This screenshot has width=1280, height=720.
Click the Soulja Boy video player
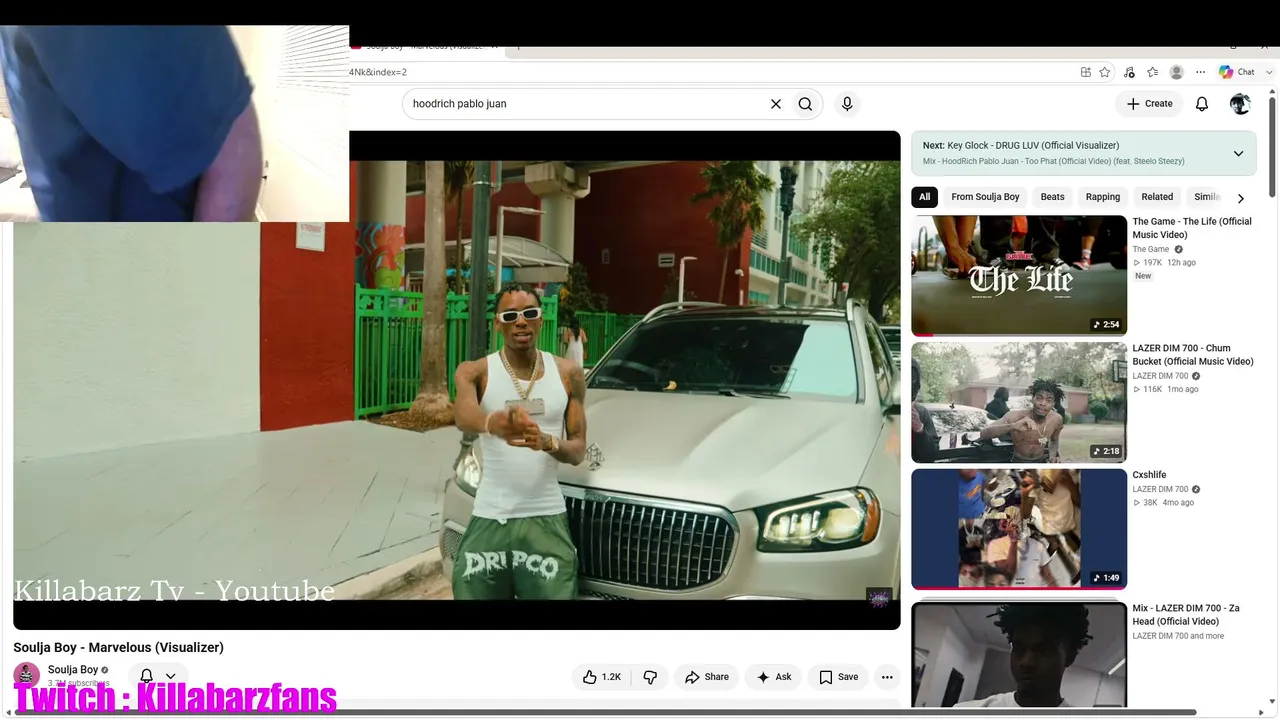457,380
